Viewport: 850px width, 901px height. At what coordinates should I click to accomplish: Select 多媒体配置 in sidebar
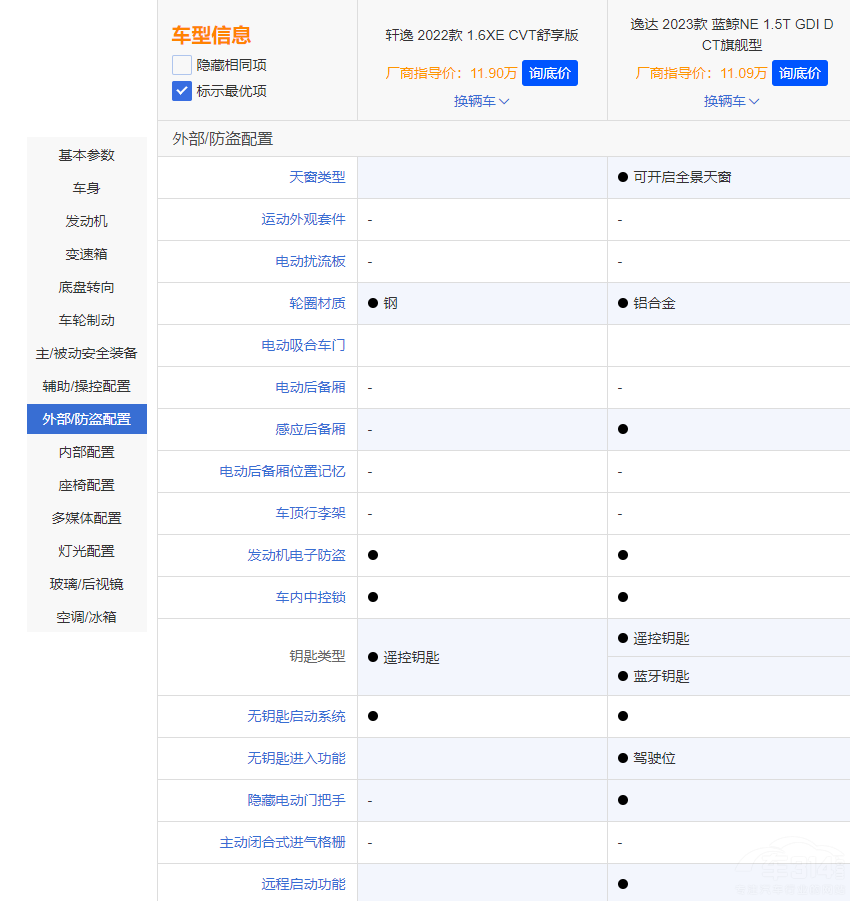click(87, 518)
